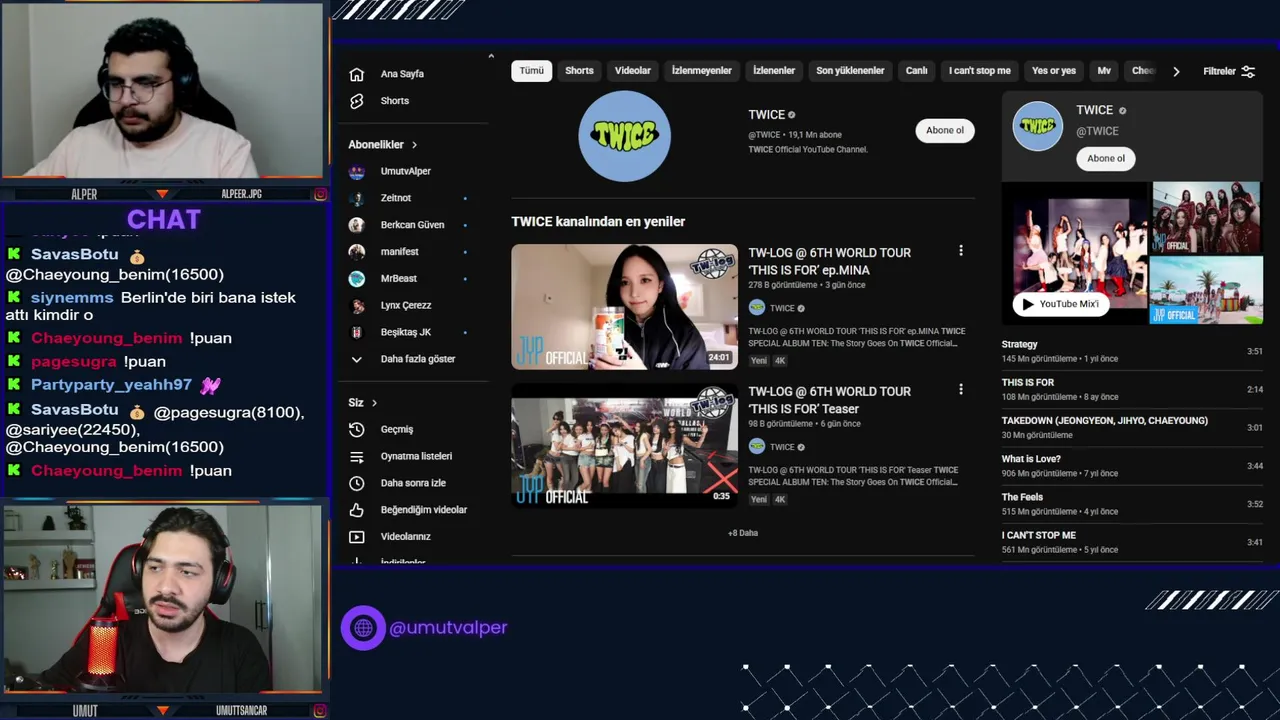Select the Mv filter chip

pyautogui.click(x=1104, y=71)
